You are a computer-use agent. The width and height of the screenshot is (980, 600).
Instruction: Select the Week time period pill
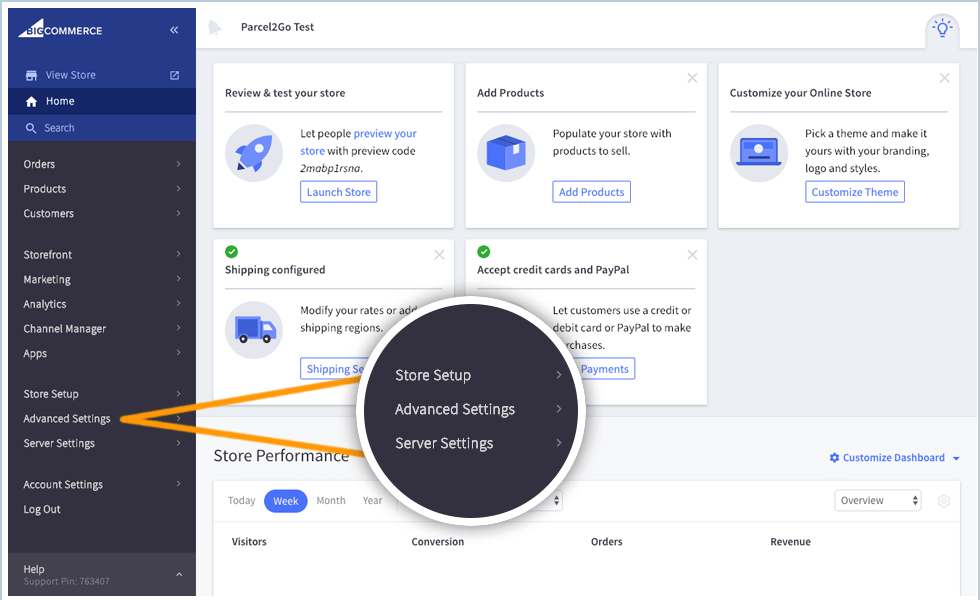285,500
